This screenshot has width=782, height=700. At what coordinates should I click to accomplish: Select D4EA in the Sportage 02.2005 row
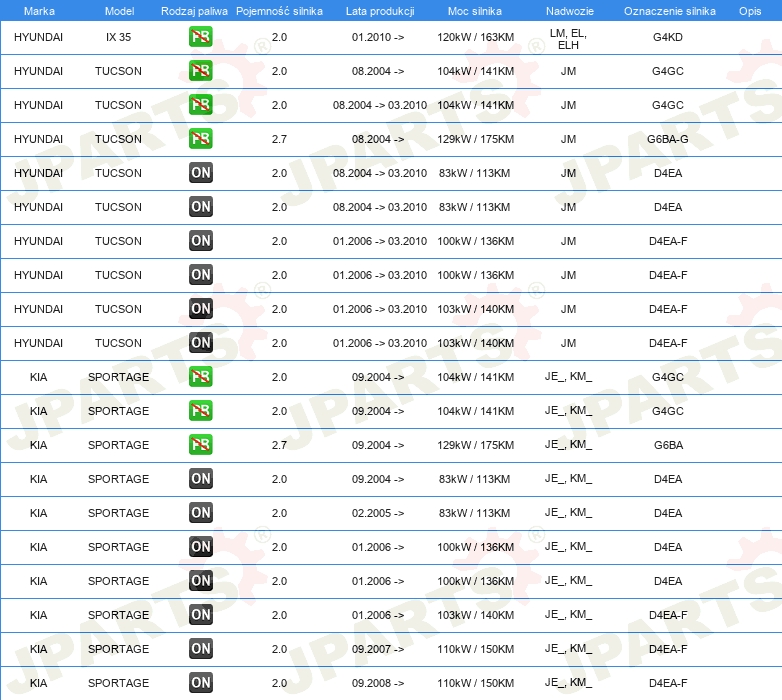click(668, 513)
